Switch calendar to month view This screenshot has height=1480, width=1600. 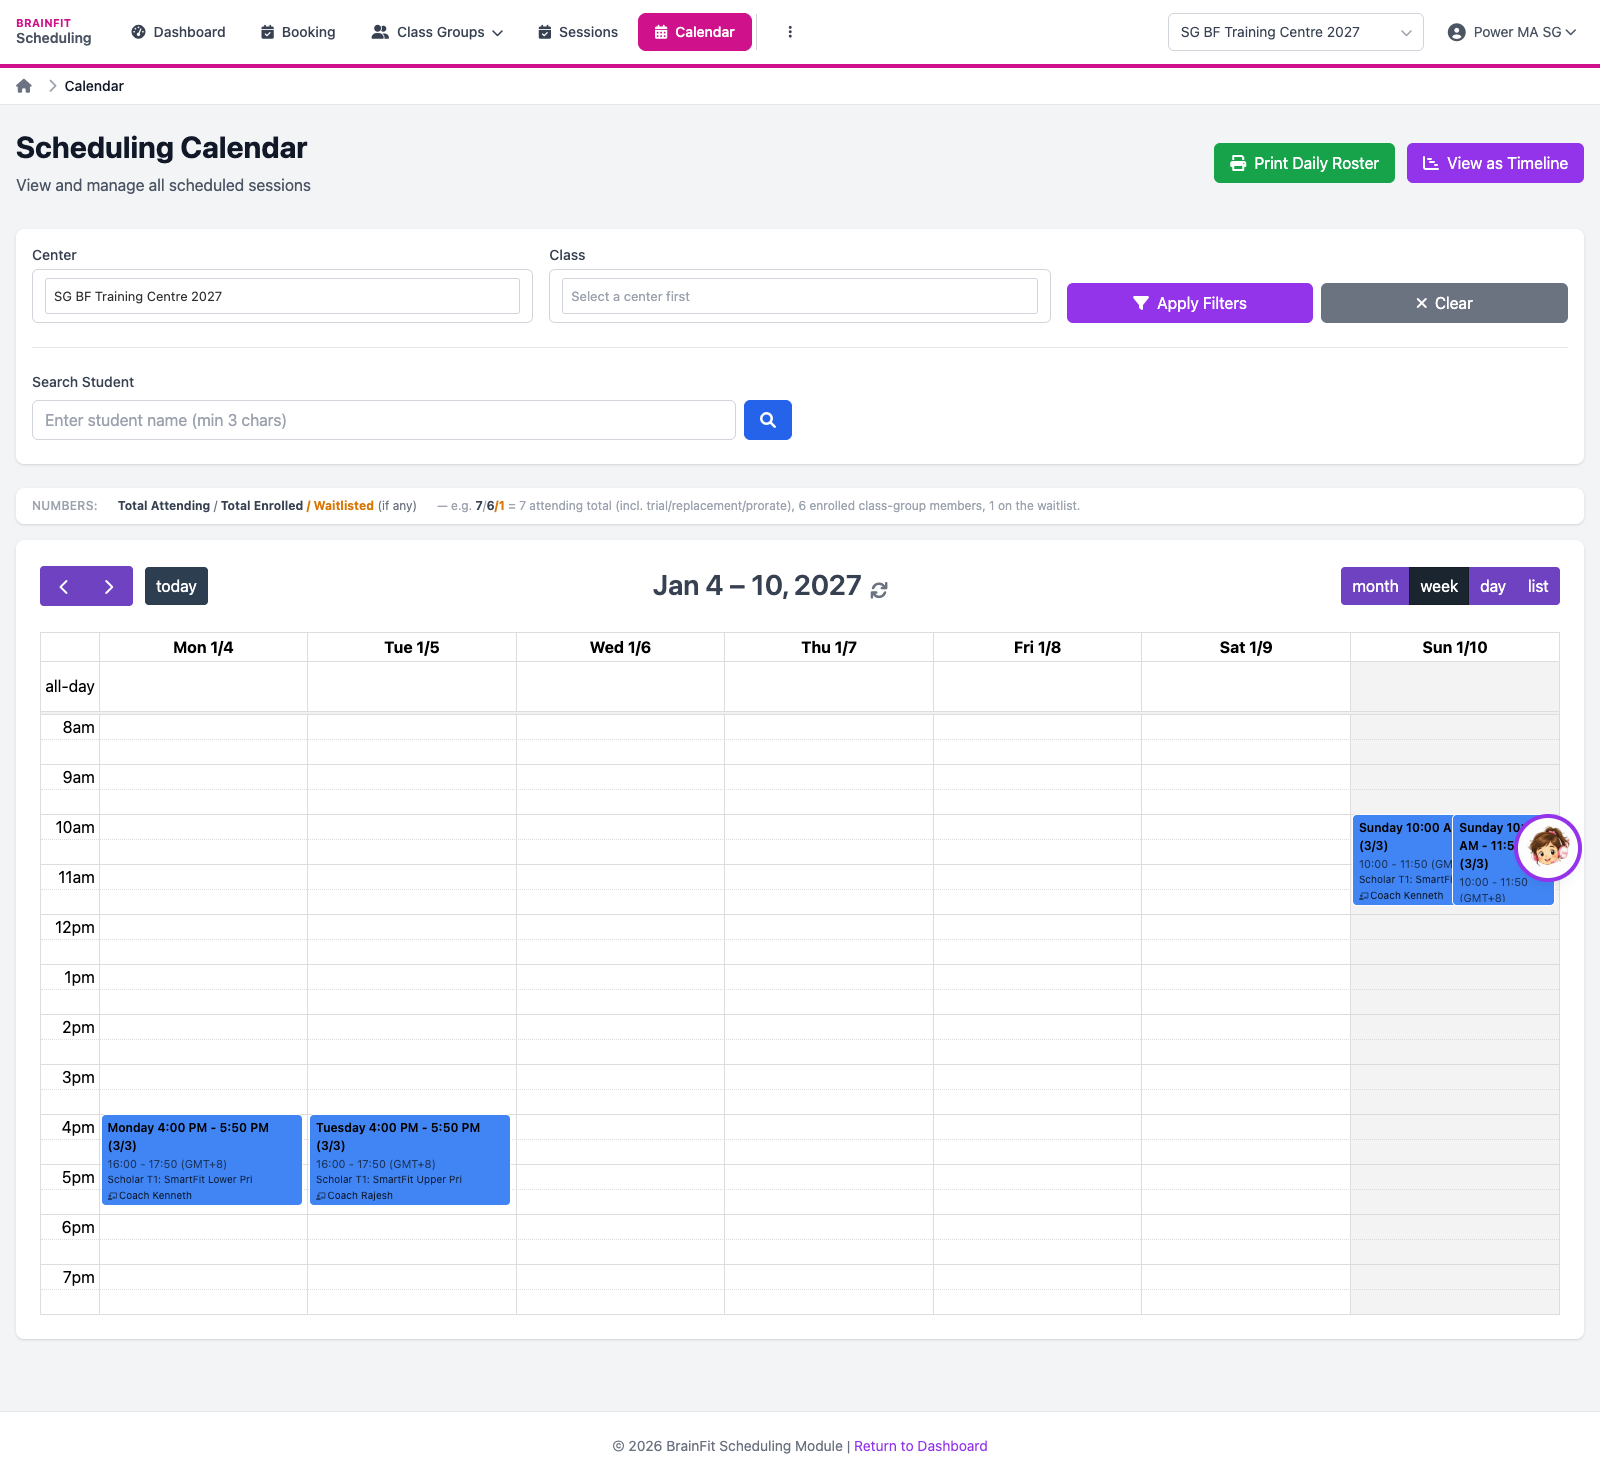[1375, 587]
